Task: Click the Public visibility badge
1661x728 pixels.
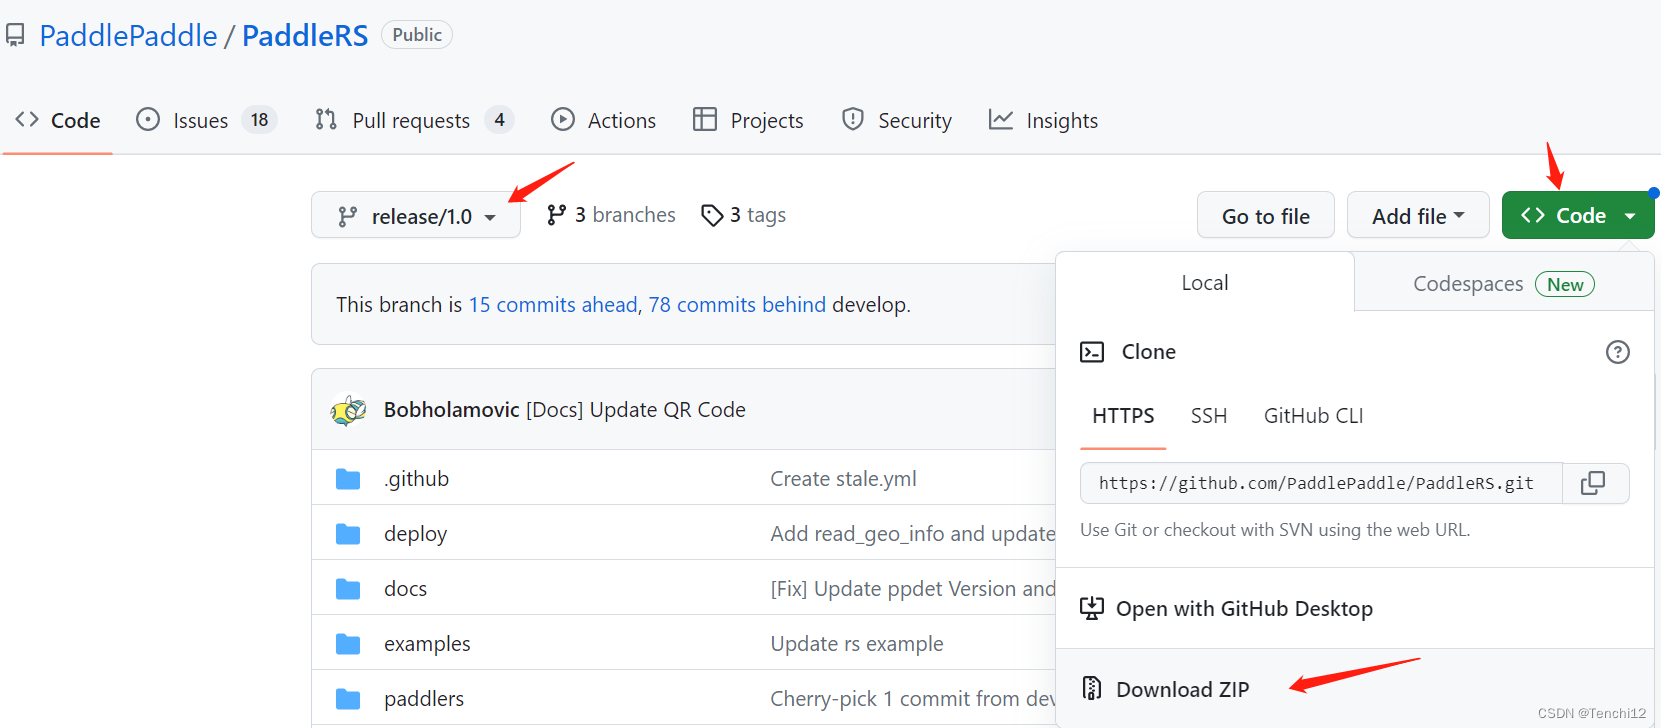Action: pos(417,35)
